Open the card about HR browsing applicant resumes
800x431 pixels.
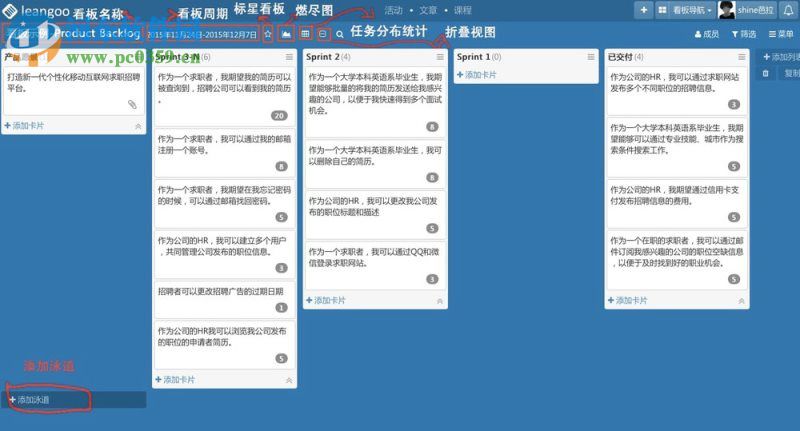coord(224,345)
